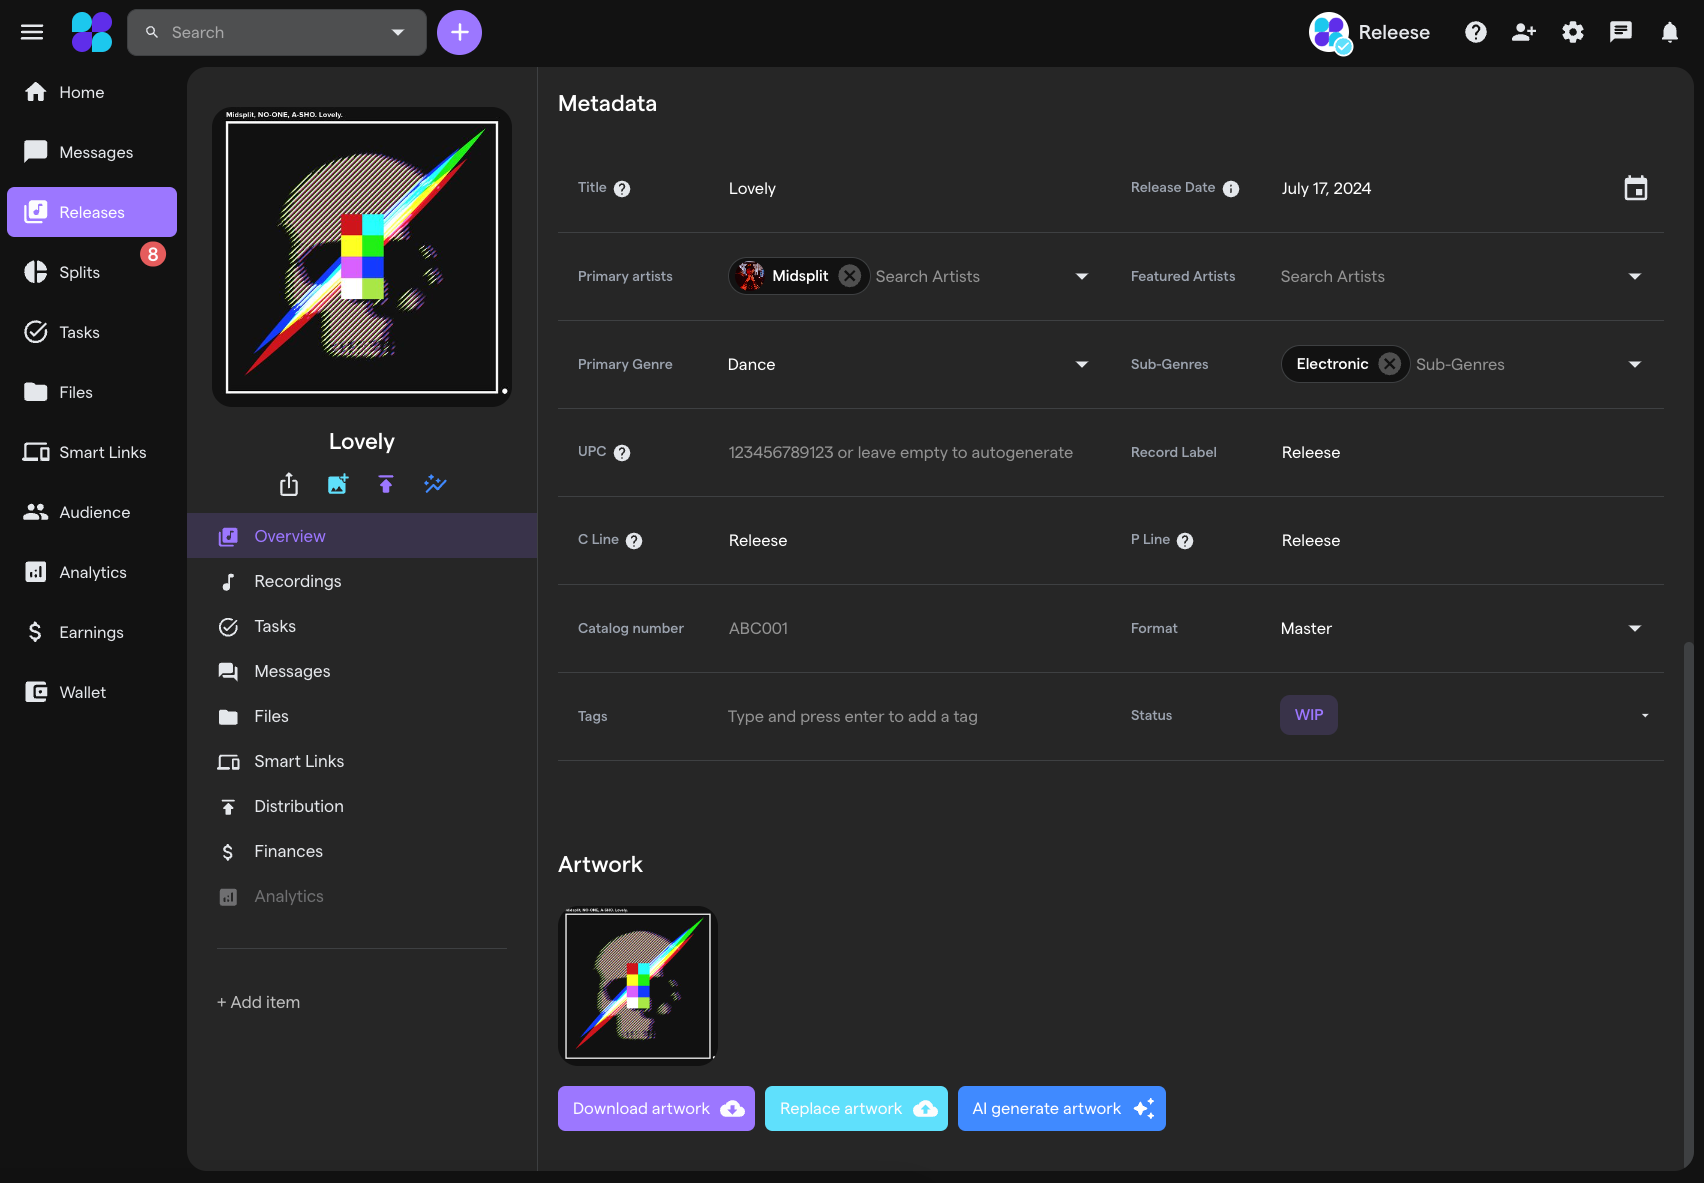
Task: Click the share release icon under Lovely
Action: point(289,484)
